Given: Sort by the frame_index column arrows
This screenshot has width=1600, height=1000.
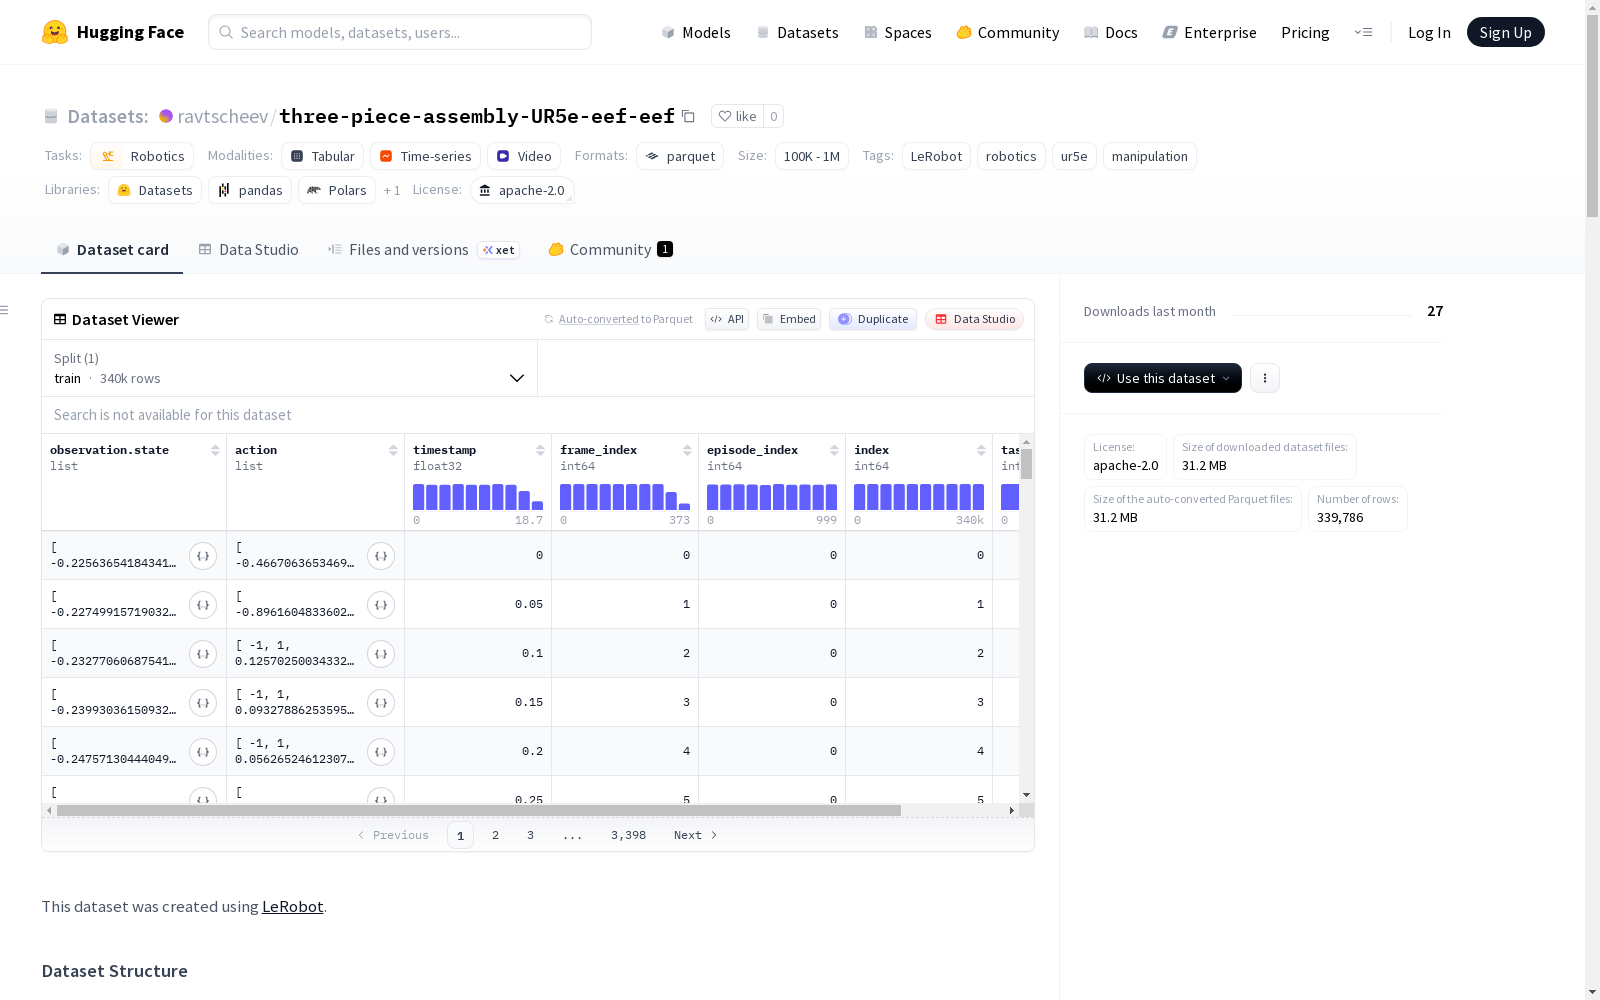Looking at the screenshot, I should click(x=687, y=450).
